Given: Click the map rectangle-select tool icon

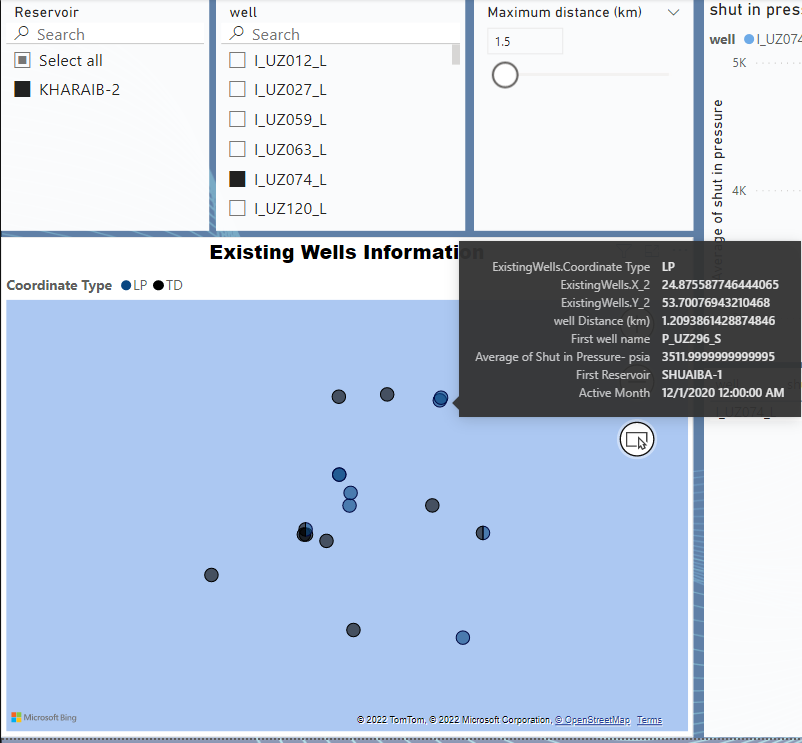Looking at the screenshot, I should (637, 439).
